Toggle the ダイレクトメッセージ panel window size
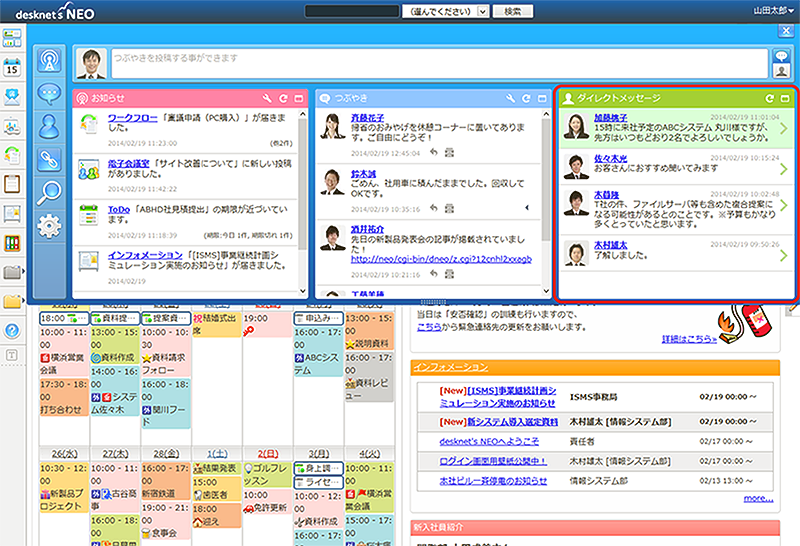The height and width of the screenshot is (546, 800). (785, 99)
